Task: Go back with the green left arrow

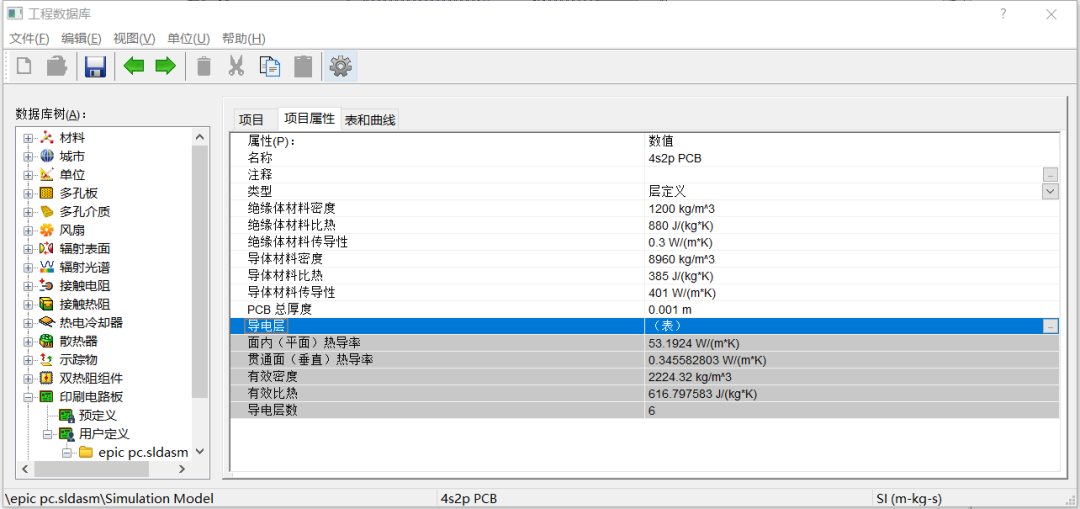Action: tap(134, 66)
